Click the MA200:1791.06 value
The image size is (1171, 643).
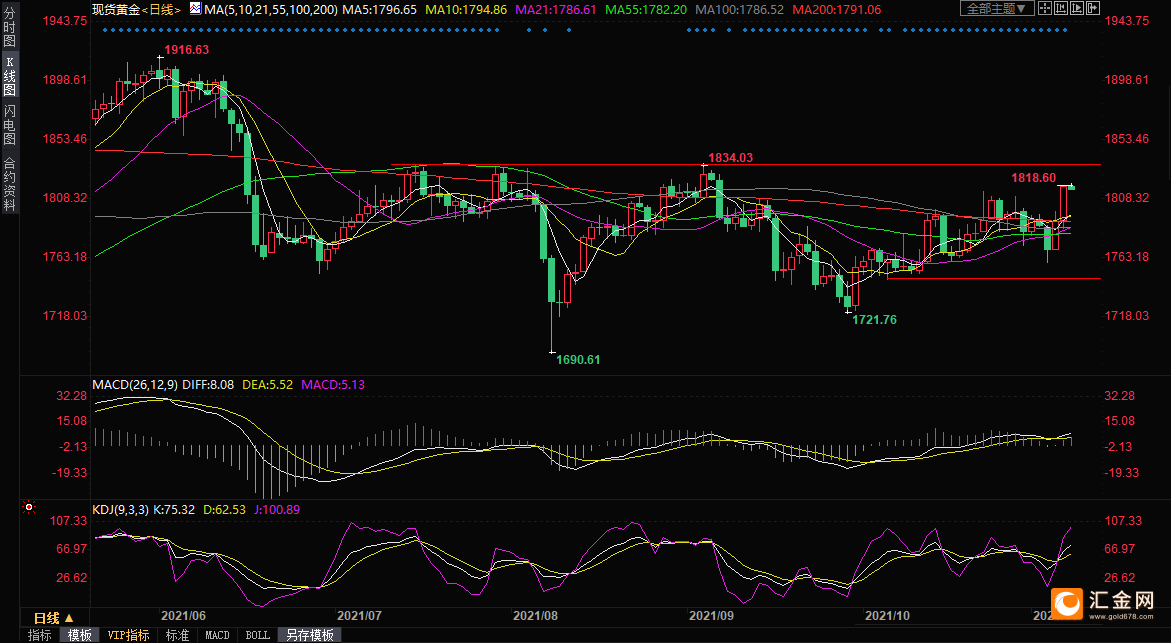[836, 10]
